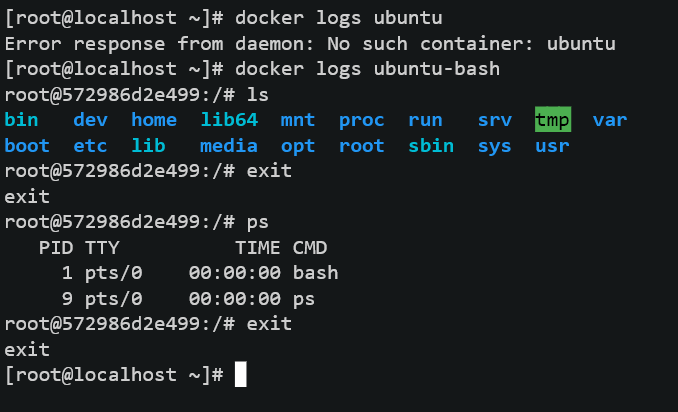Screen dimensions: 678x412
Task: Click the 'docker logs ubuntu-bash' command text
Action: (x=368, y=69)
